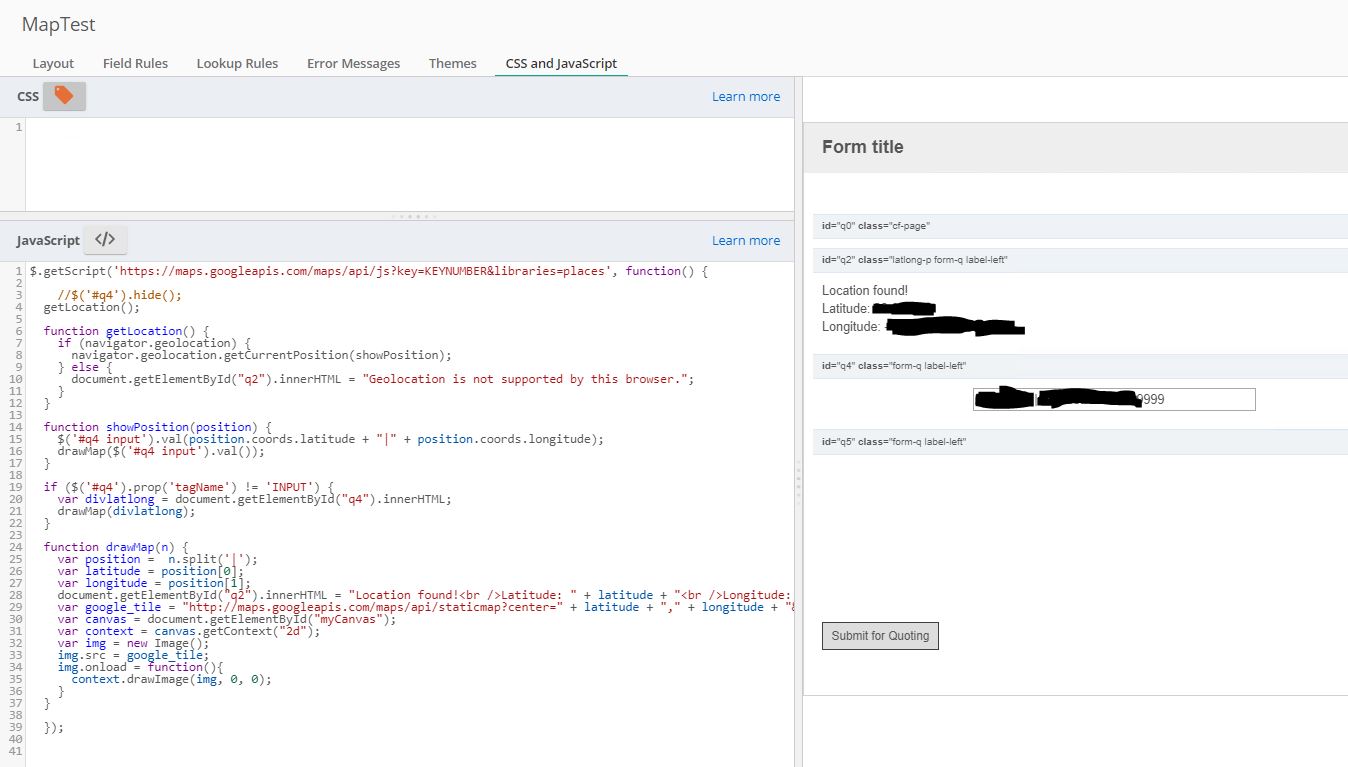Open Learn more link for CSS
This screenshot has width=1348, height=767.
pos(745,96)
